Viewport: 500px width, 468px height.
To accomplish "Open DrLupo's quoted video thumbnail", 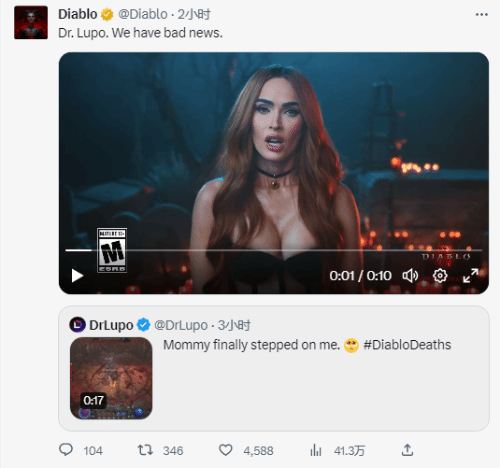I will (x=111, y=378).
